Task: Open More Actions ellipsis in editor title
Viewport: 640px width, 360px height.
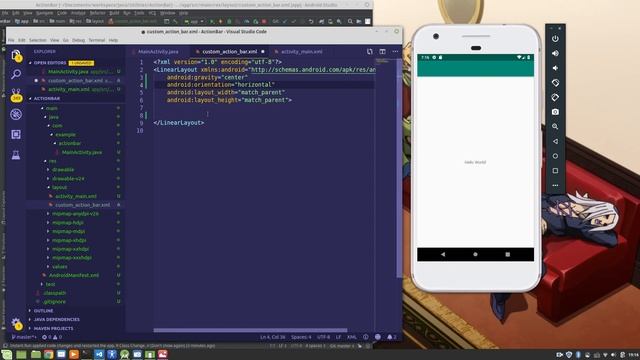Action: [395, 52]
